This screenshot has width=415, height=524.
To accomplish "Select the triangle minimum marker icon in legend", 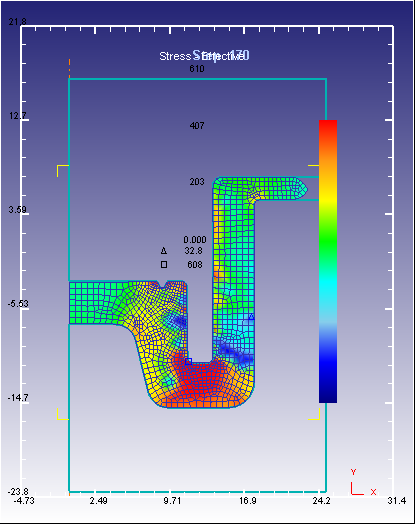I will click(x=164, y=251).
